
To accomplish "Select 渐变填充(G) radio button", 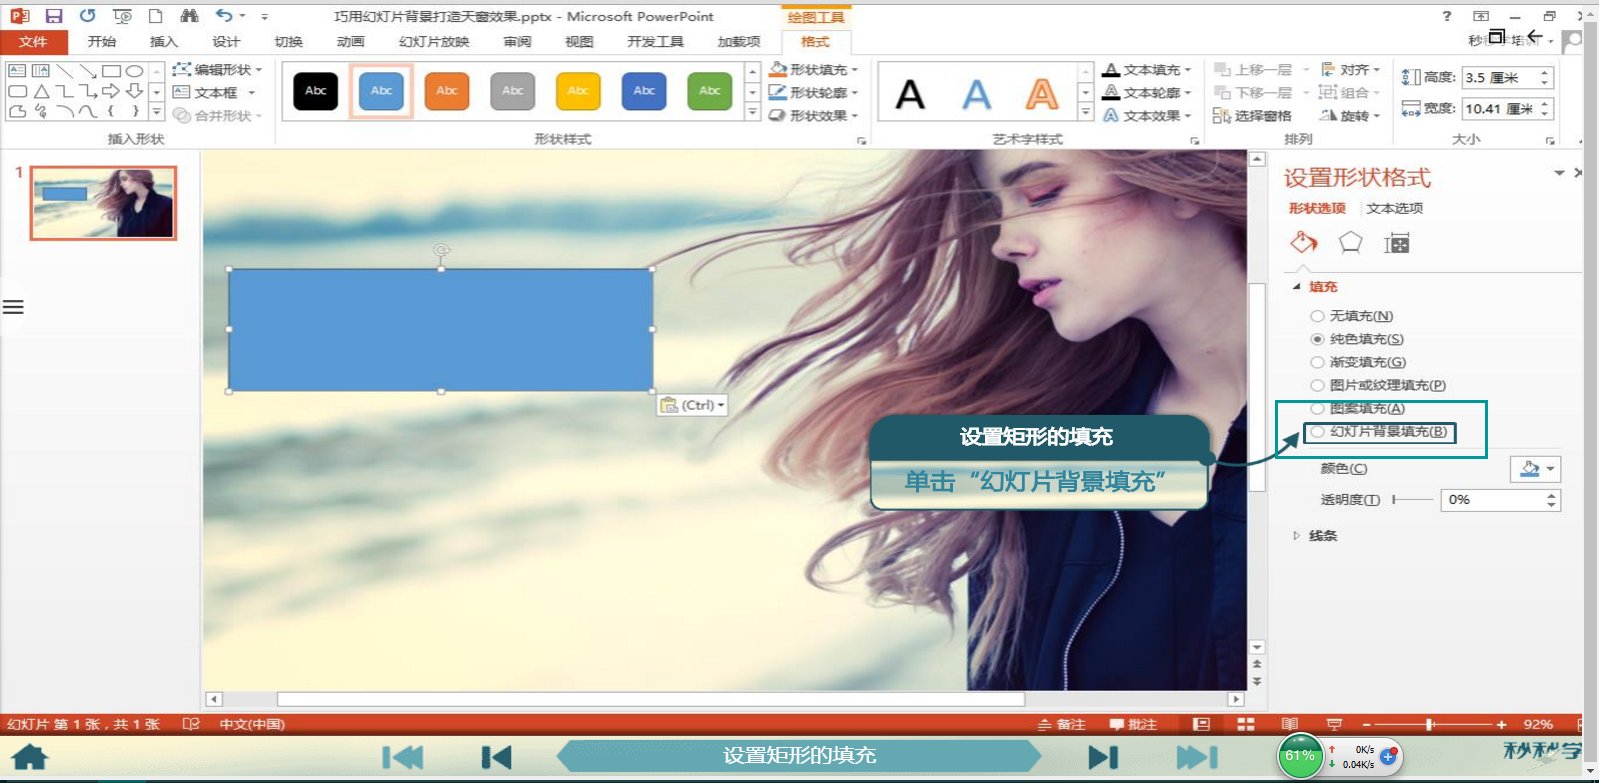I will [x=1317, y=362].
